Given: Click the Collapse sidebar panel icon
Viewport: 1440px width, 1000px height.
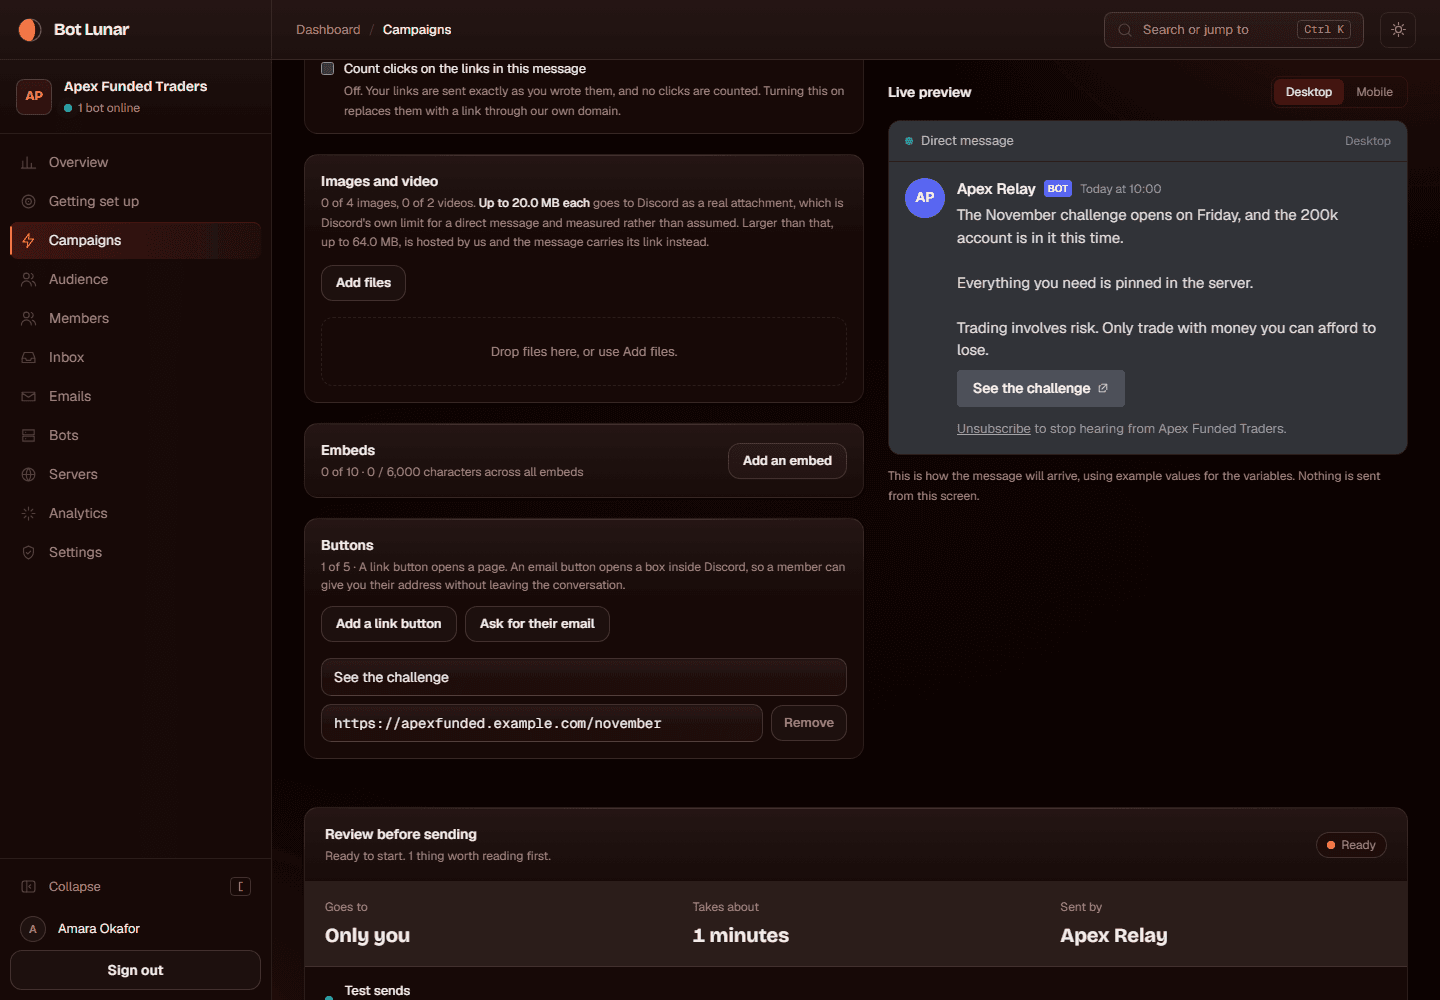Looking at the screenshot, I should pyautogui.click(x=29, y=886).
